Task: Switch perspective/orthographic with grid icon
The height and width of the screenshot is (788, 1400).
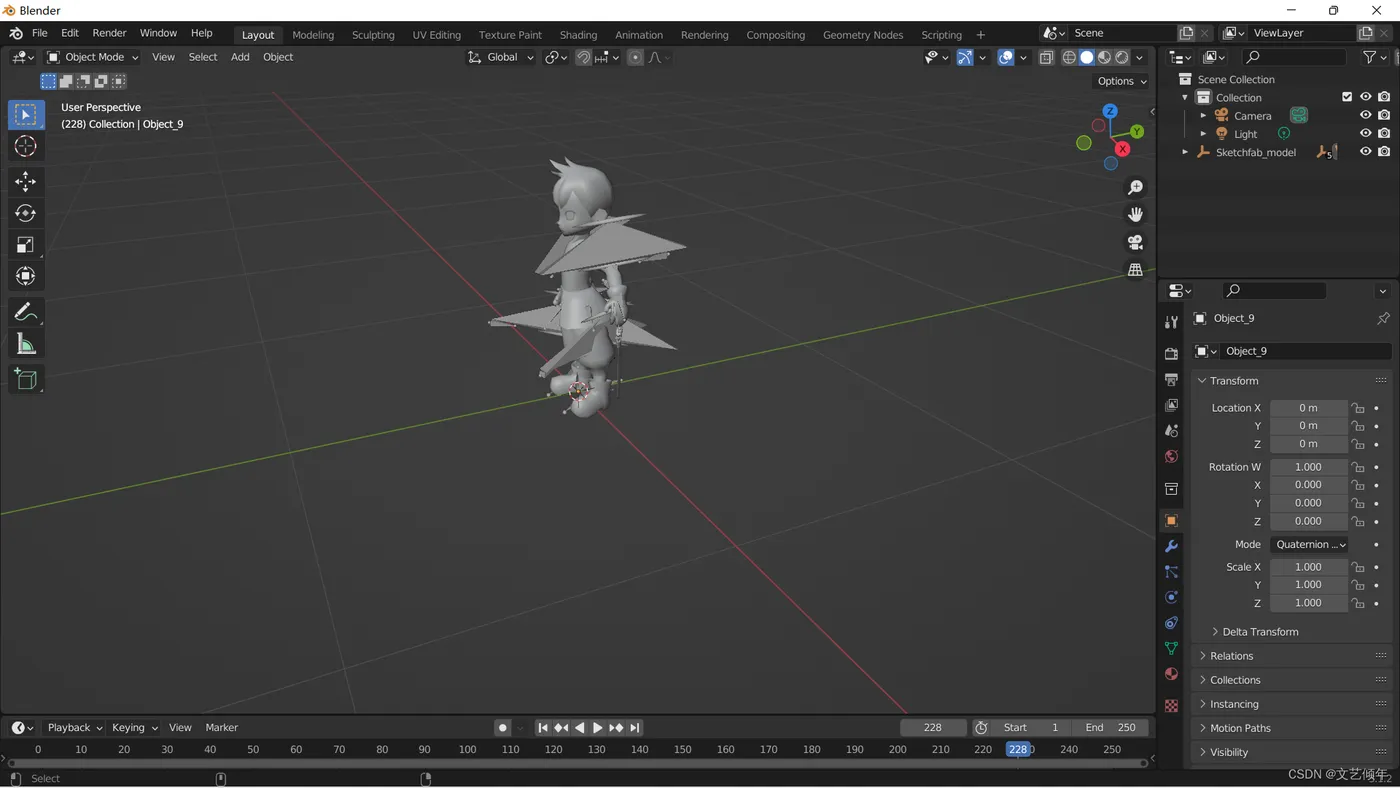Action: pyautogui.click(x=1135, y=270)
